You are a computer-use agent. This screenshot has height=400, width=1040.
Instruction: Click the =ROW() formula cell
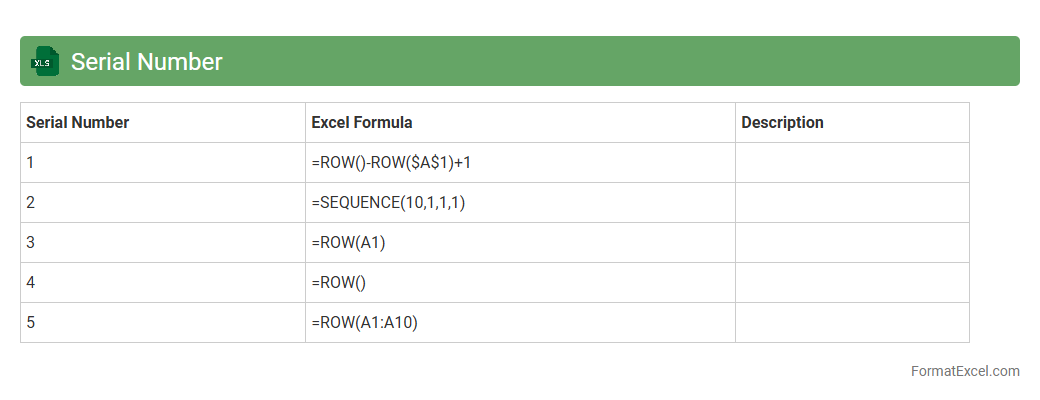click(339, 283)
